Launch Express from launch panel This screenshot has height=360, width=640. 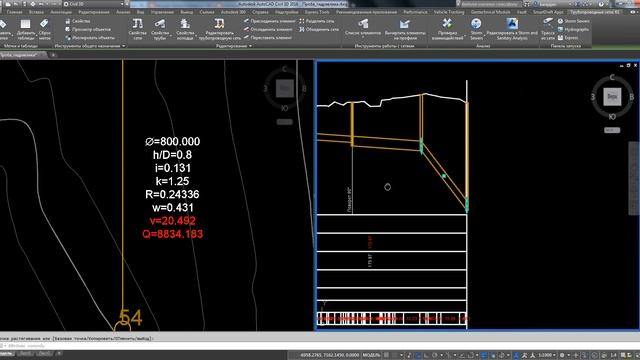coord(568,38)
